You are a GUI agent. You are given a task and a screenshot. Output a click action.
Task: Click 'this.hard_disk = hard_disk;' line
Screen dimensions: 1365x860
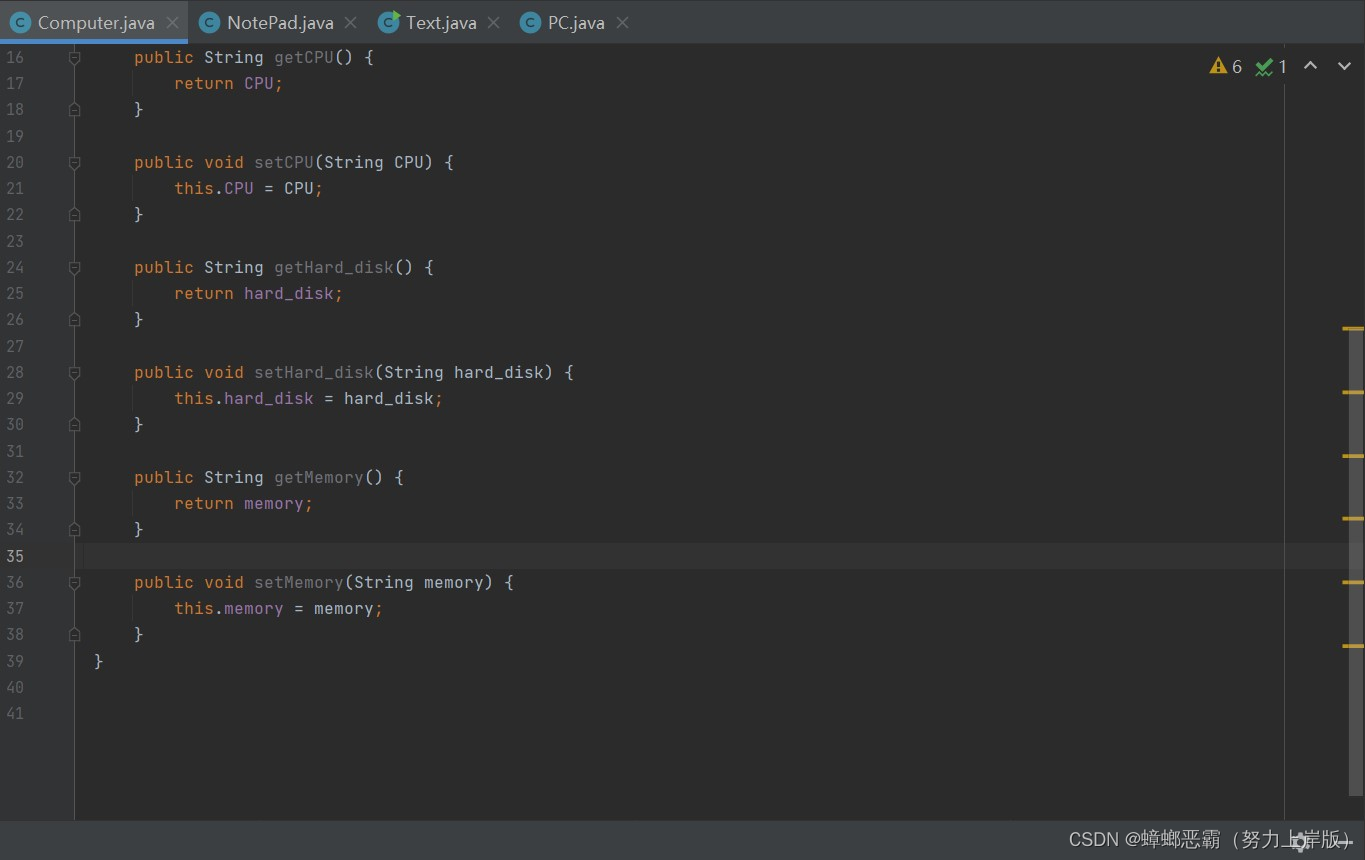(x=309, y=398)
